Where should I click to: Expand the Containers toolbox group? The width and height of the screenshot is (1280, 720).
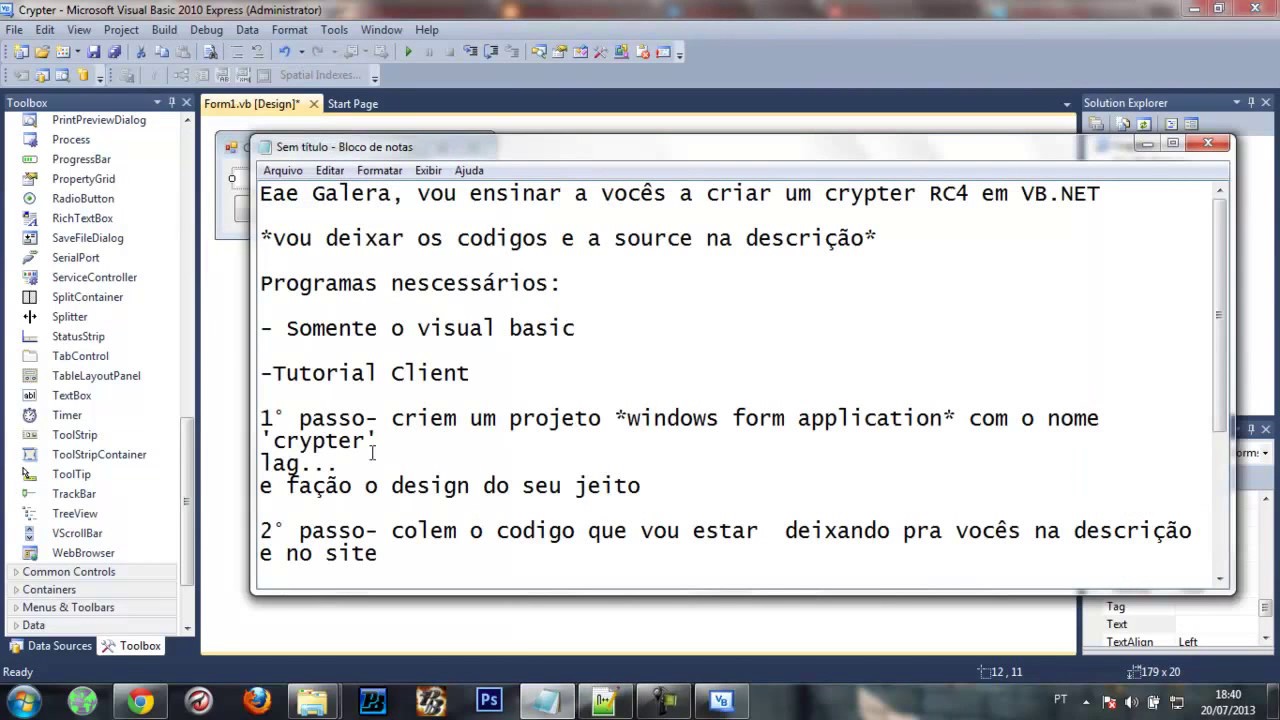[x=15, y=590]
